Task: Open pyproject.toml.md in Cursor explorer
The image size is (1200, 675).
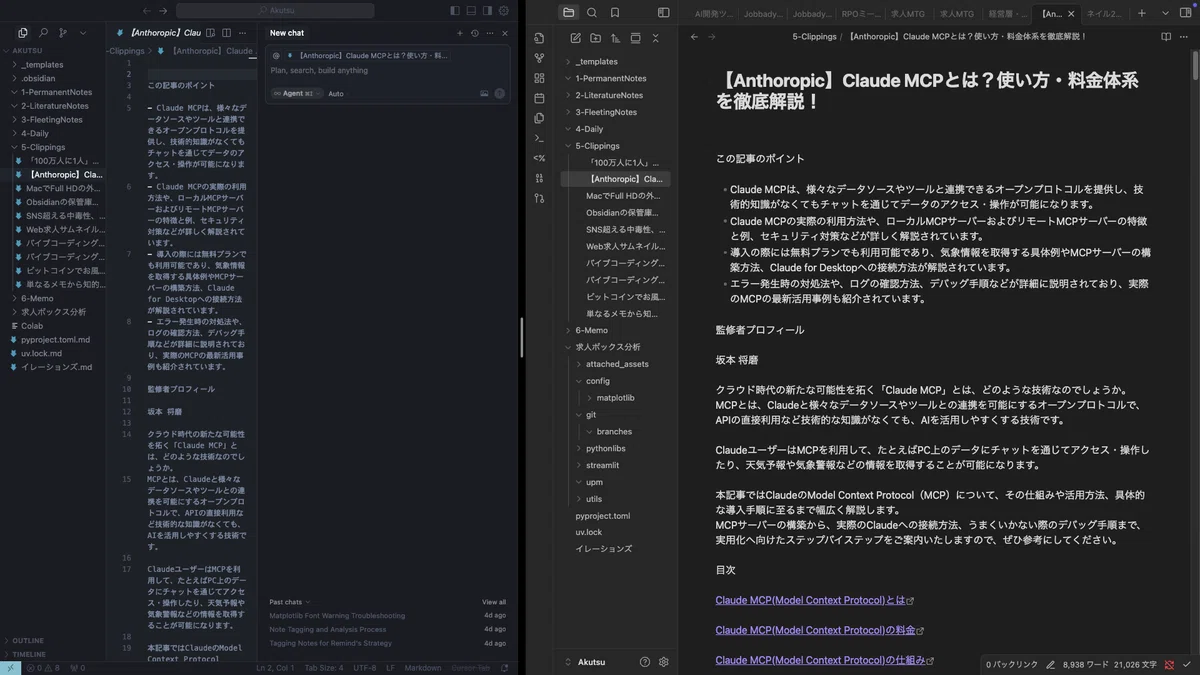Action: (x=55, y=340)
